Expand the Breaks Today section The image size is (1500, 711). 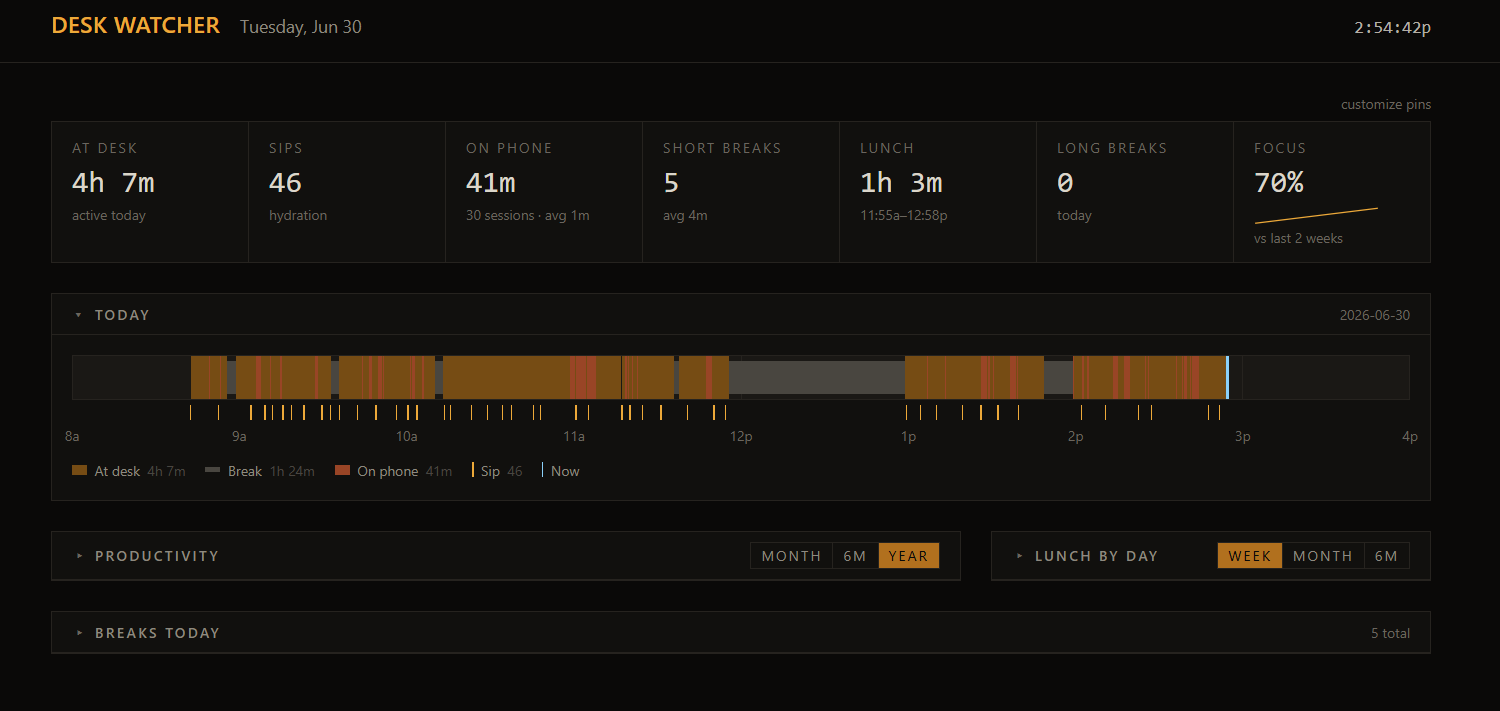click(x=80, y=633)
